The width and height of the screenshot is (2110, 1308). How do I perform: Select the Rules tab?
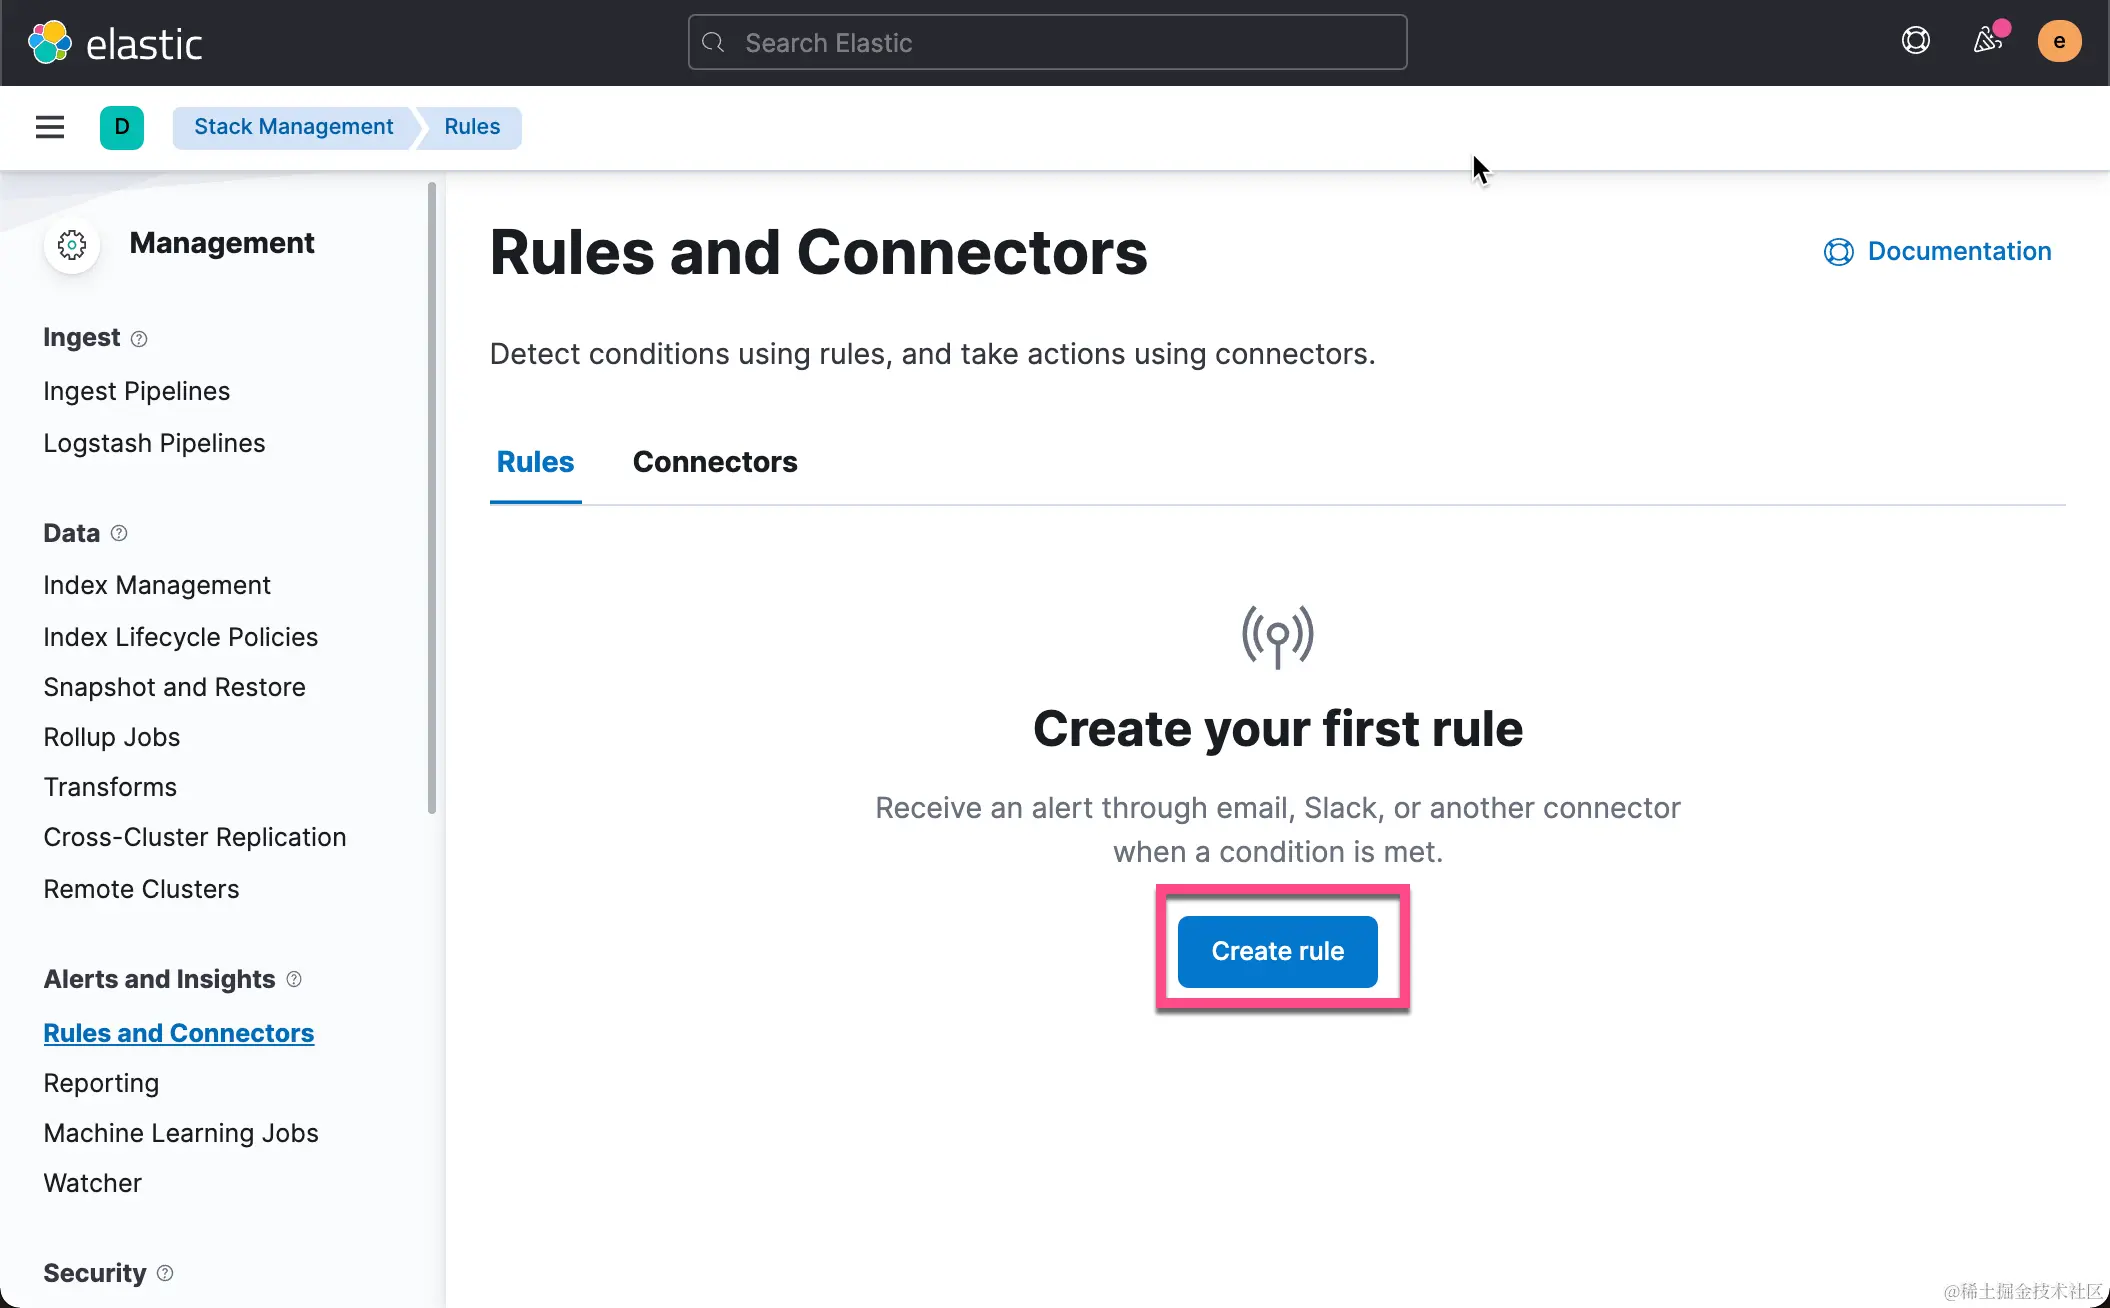tap(535, 462)
